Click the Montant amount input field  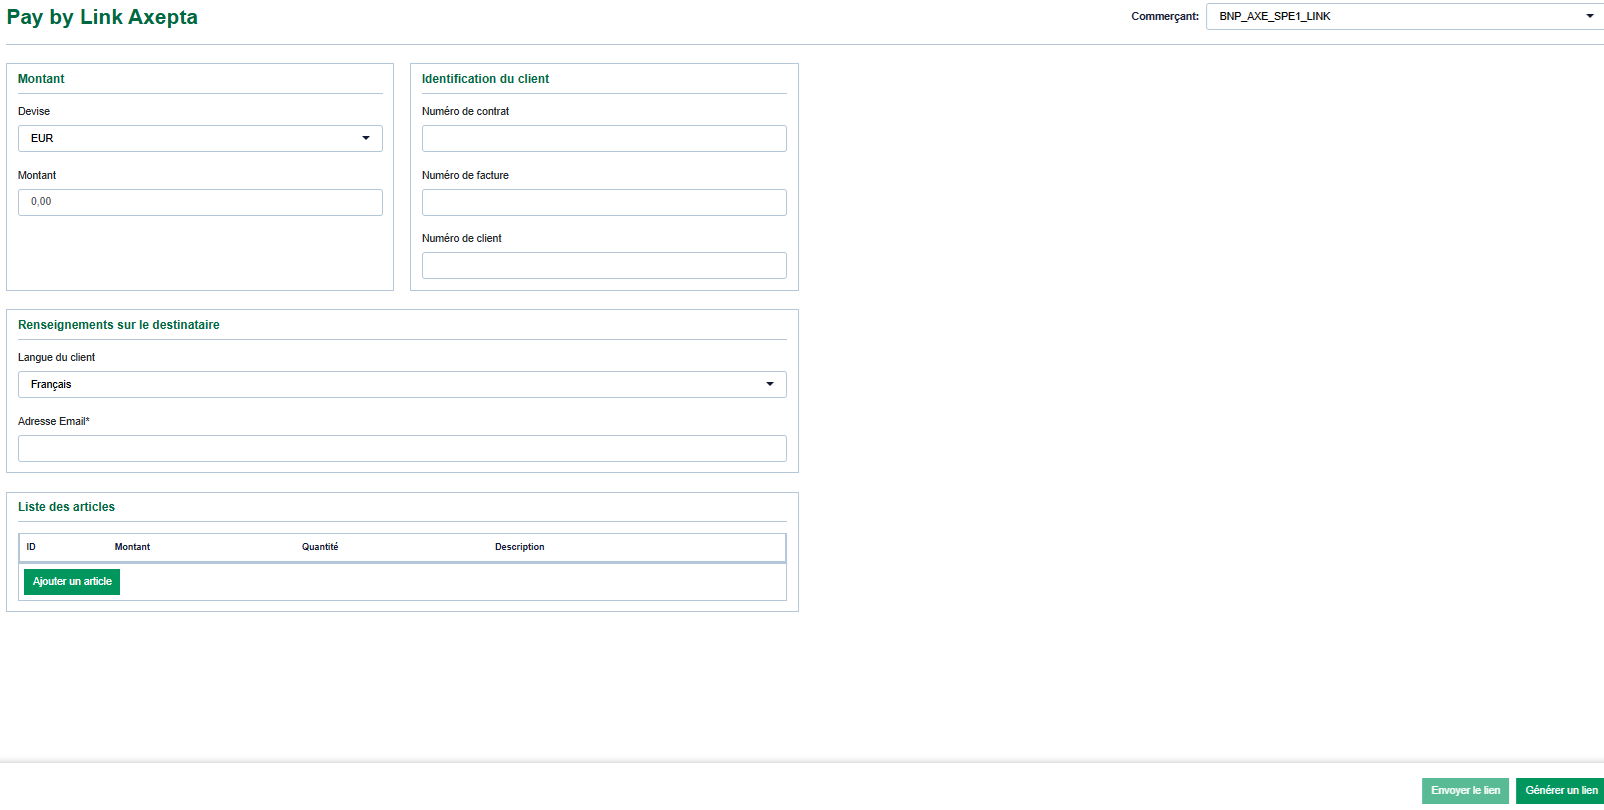coord(200,202)
